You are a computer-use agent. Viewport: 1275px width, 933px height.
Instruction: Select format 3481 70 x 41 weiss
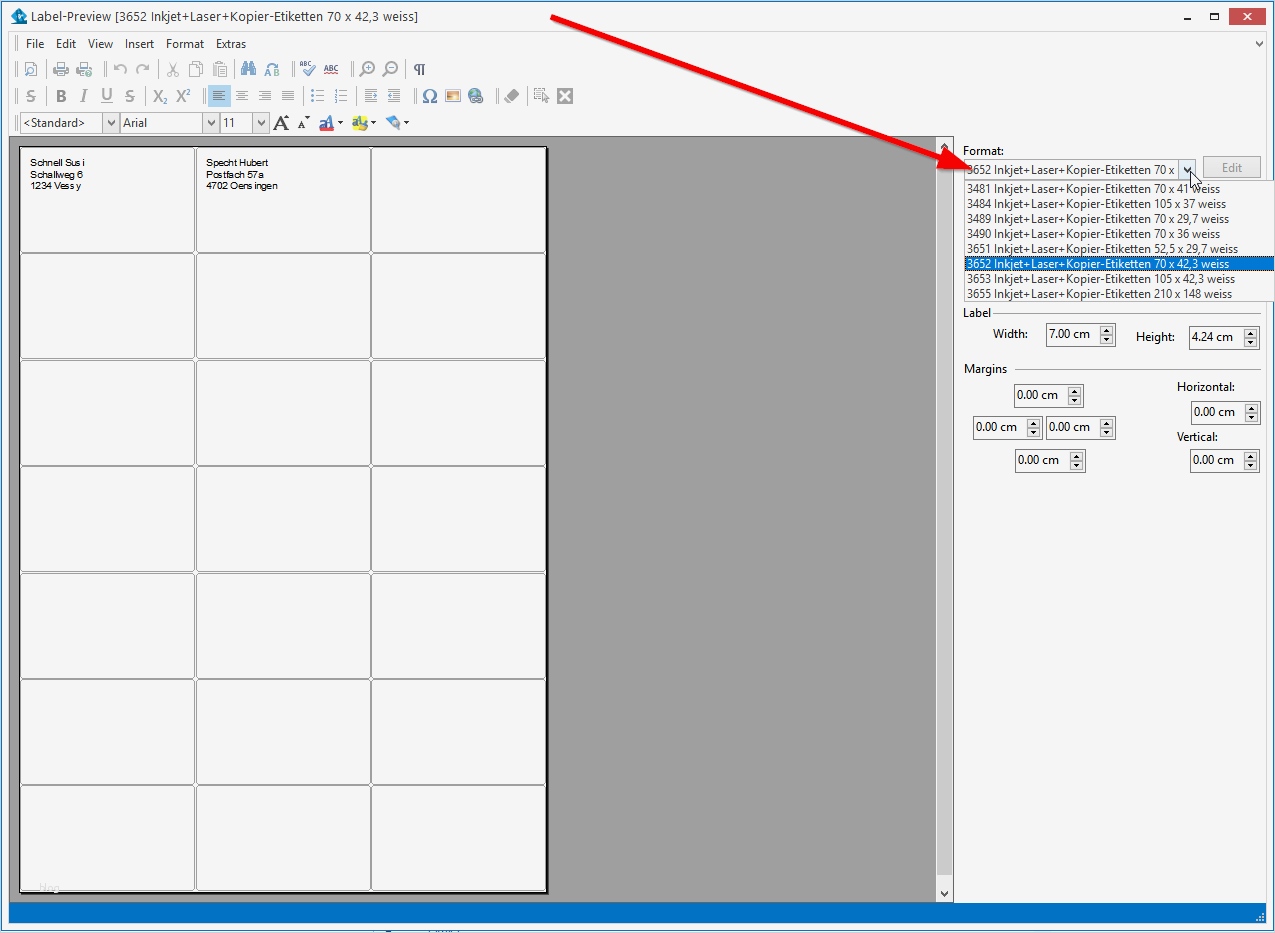coord(1119,189)
